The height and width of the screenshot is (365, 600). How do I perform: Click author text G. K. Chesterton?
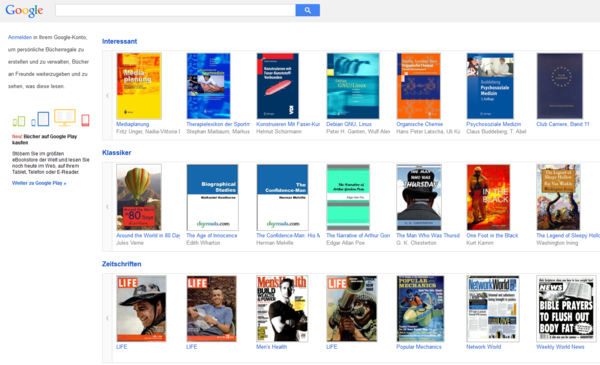[416, 243]
